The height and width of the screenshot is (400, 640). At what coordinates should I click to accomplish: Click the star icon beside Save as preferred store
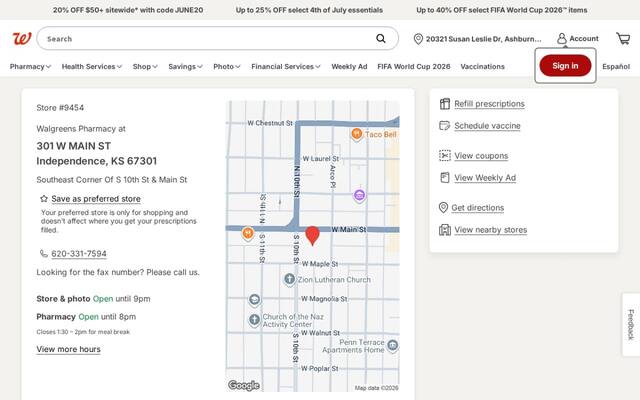click(x=44, y=199)
